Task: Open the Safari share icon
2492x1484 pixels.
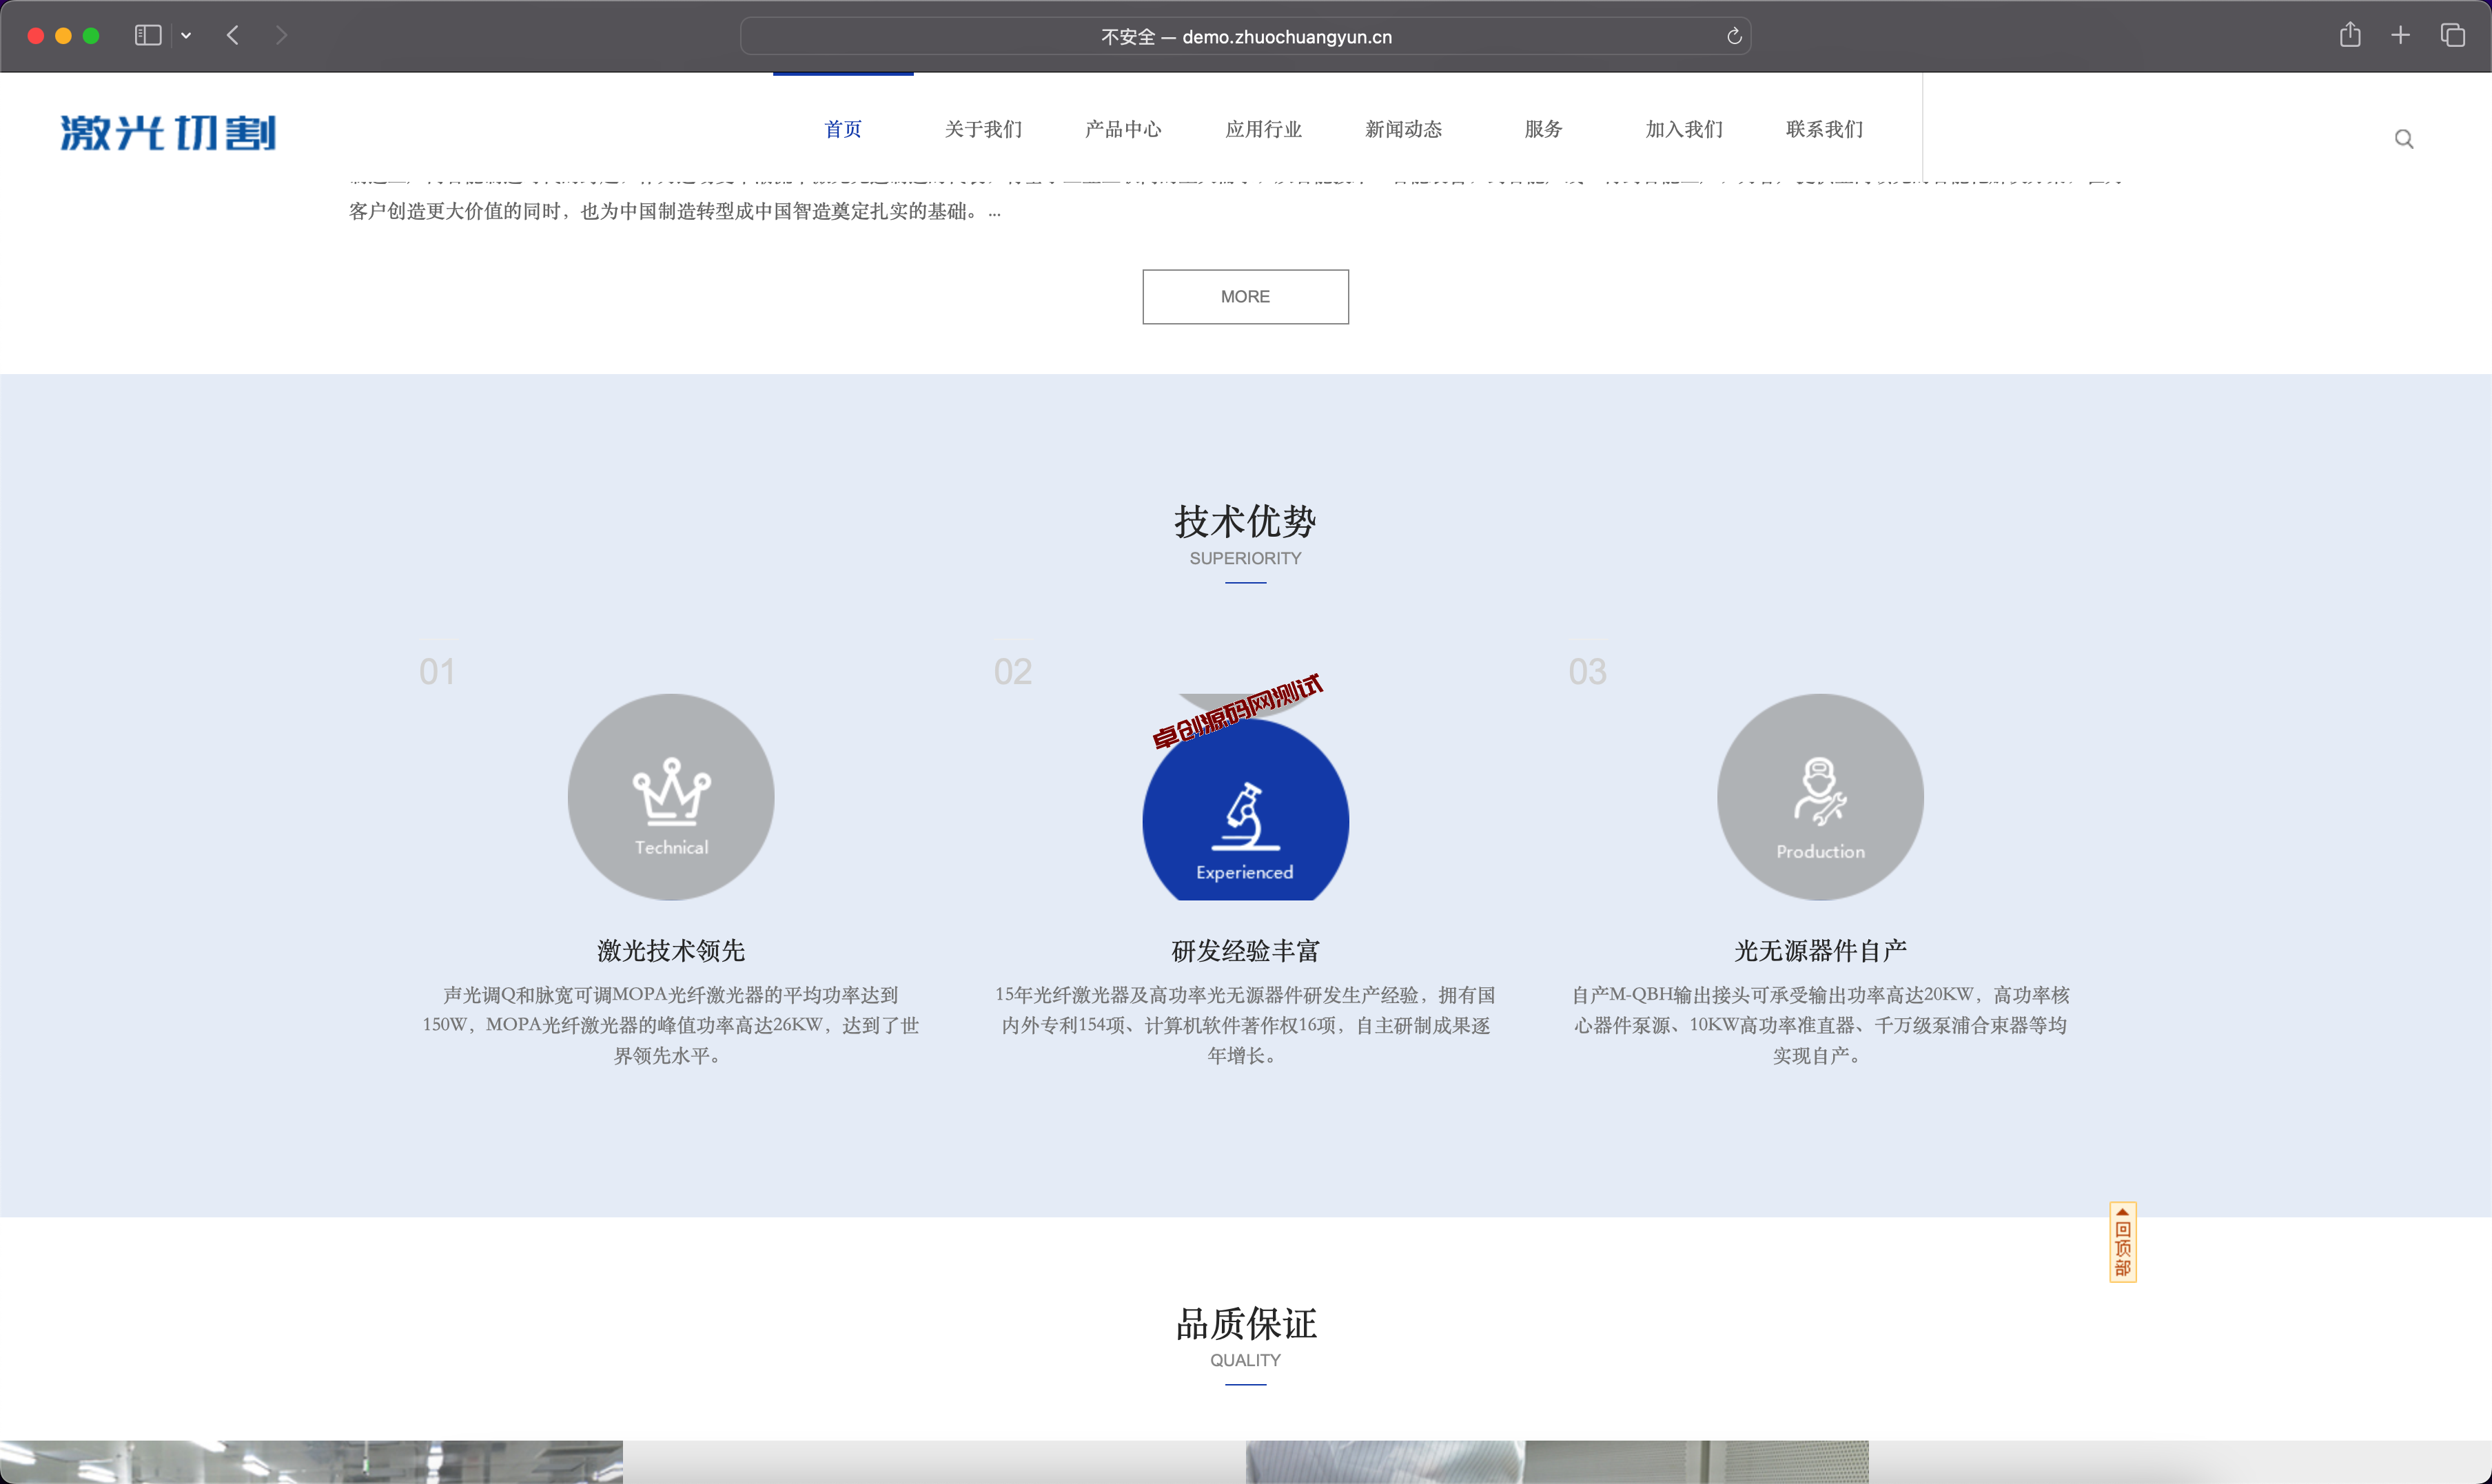Action: [x=2350, y=35]
